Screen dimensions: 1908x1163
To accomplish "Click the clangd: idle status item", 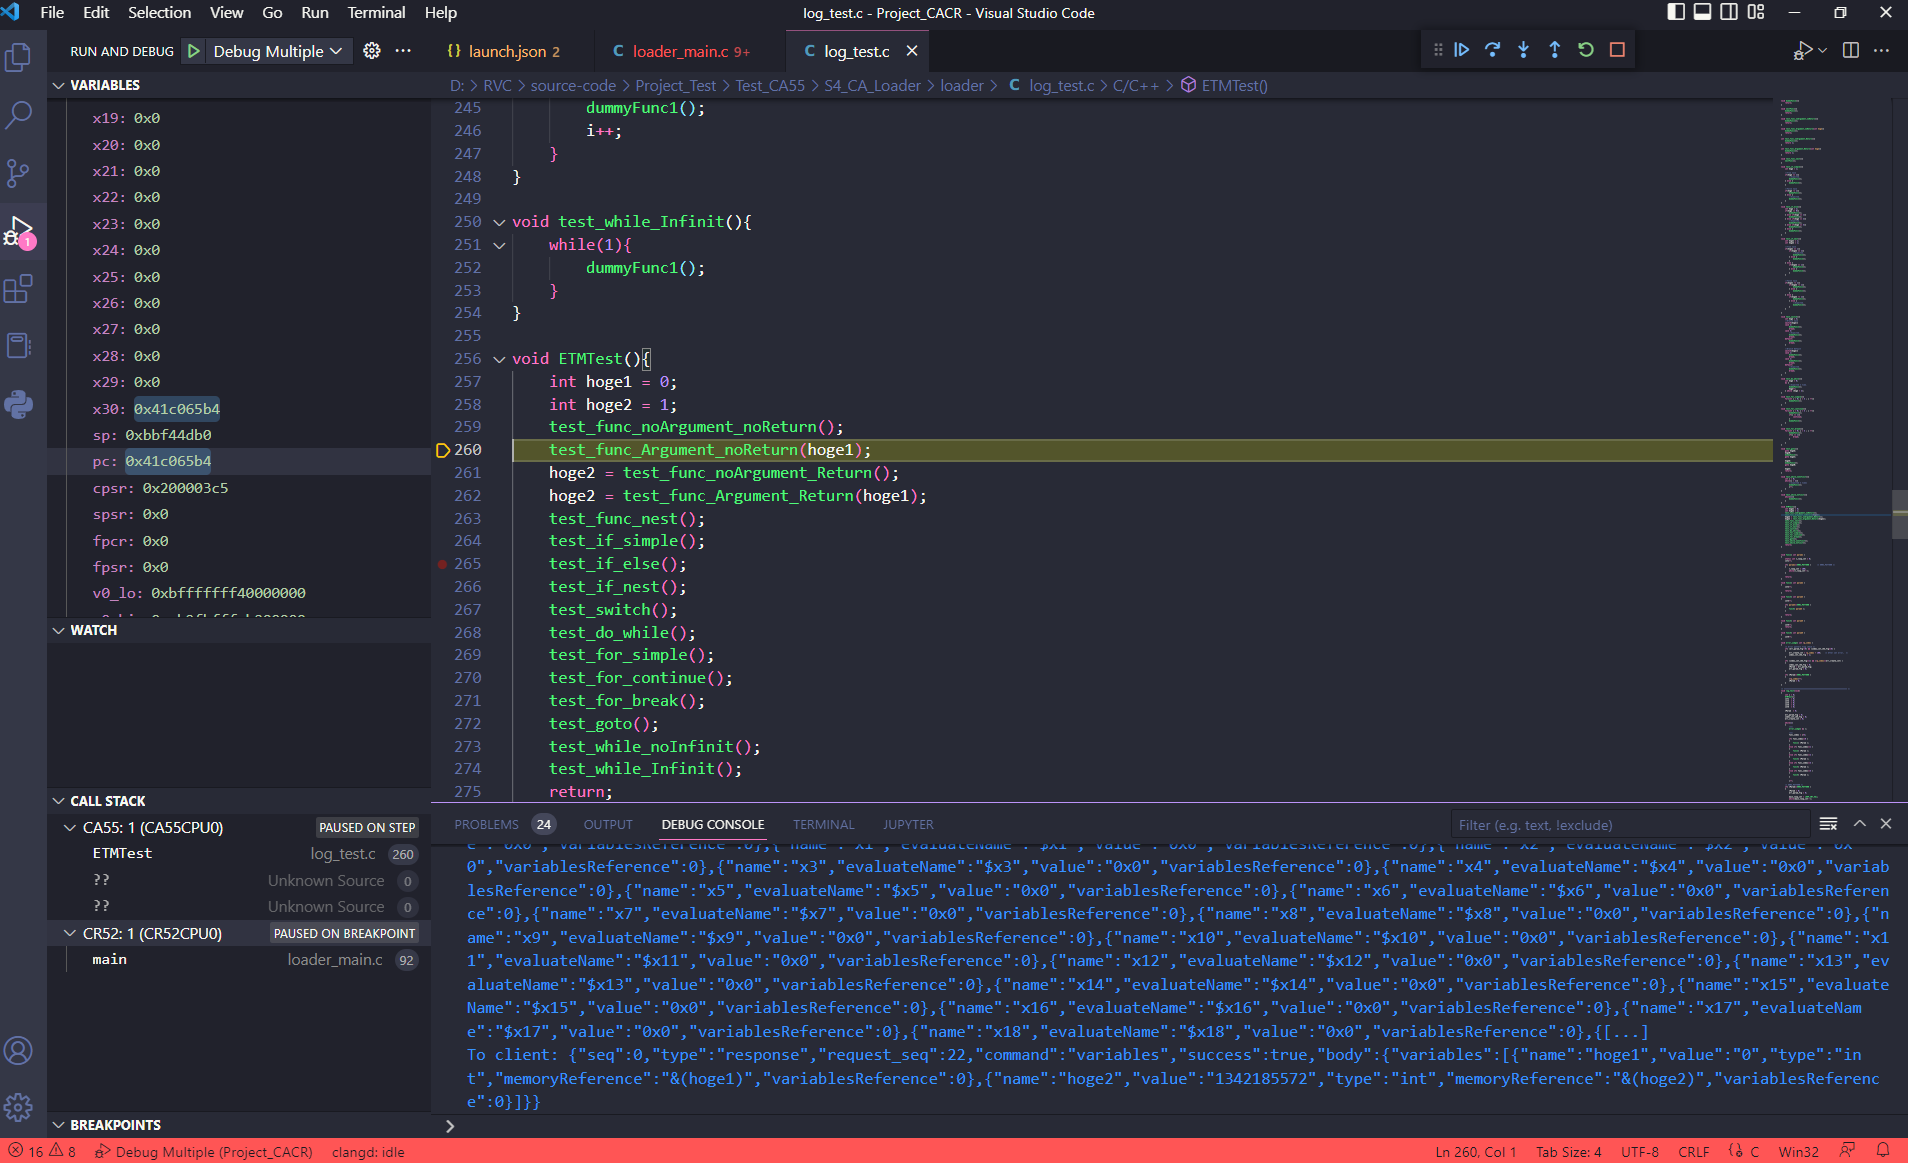I will coord(368,1152).
